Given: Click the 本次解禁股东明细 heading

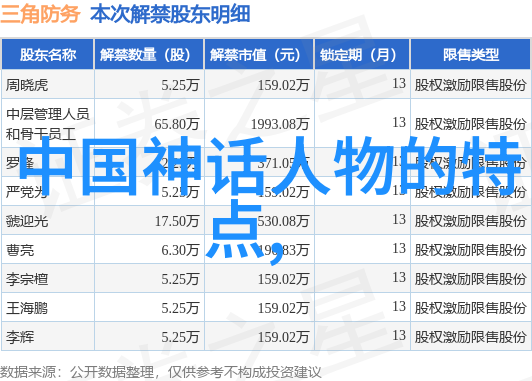Looking at the screenshot, I should (170, 14).
